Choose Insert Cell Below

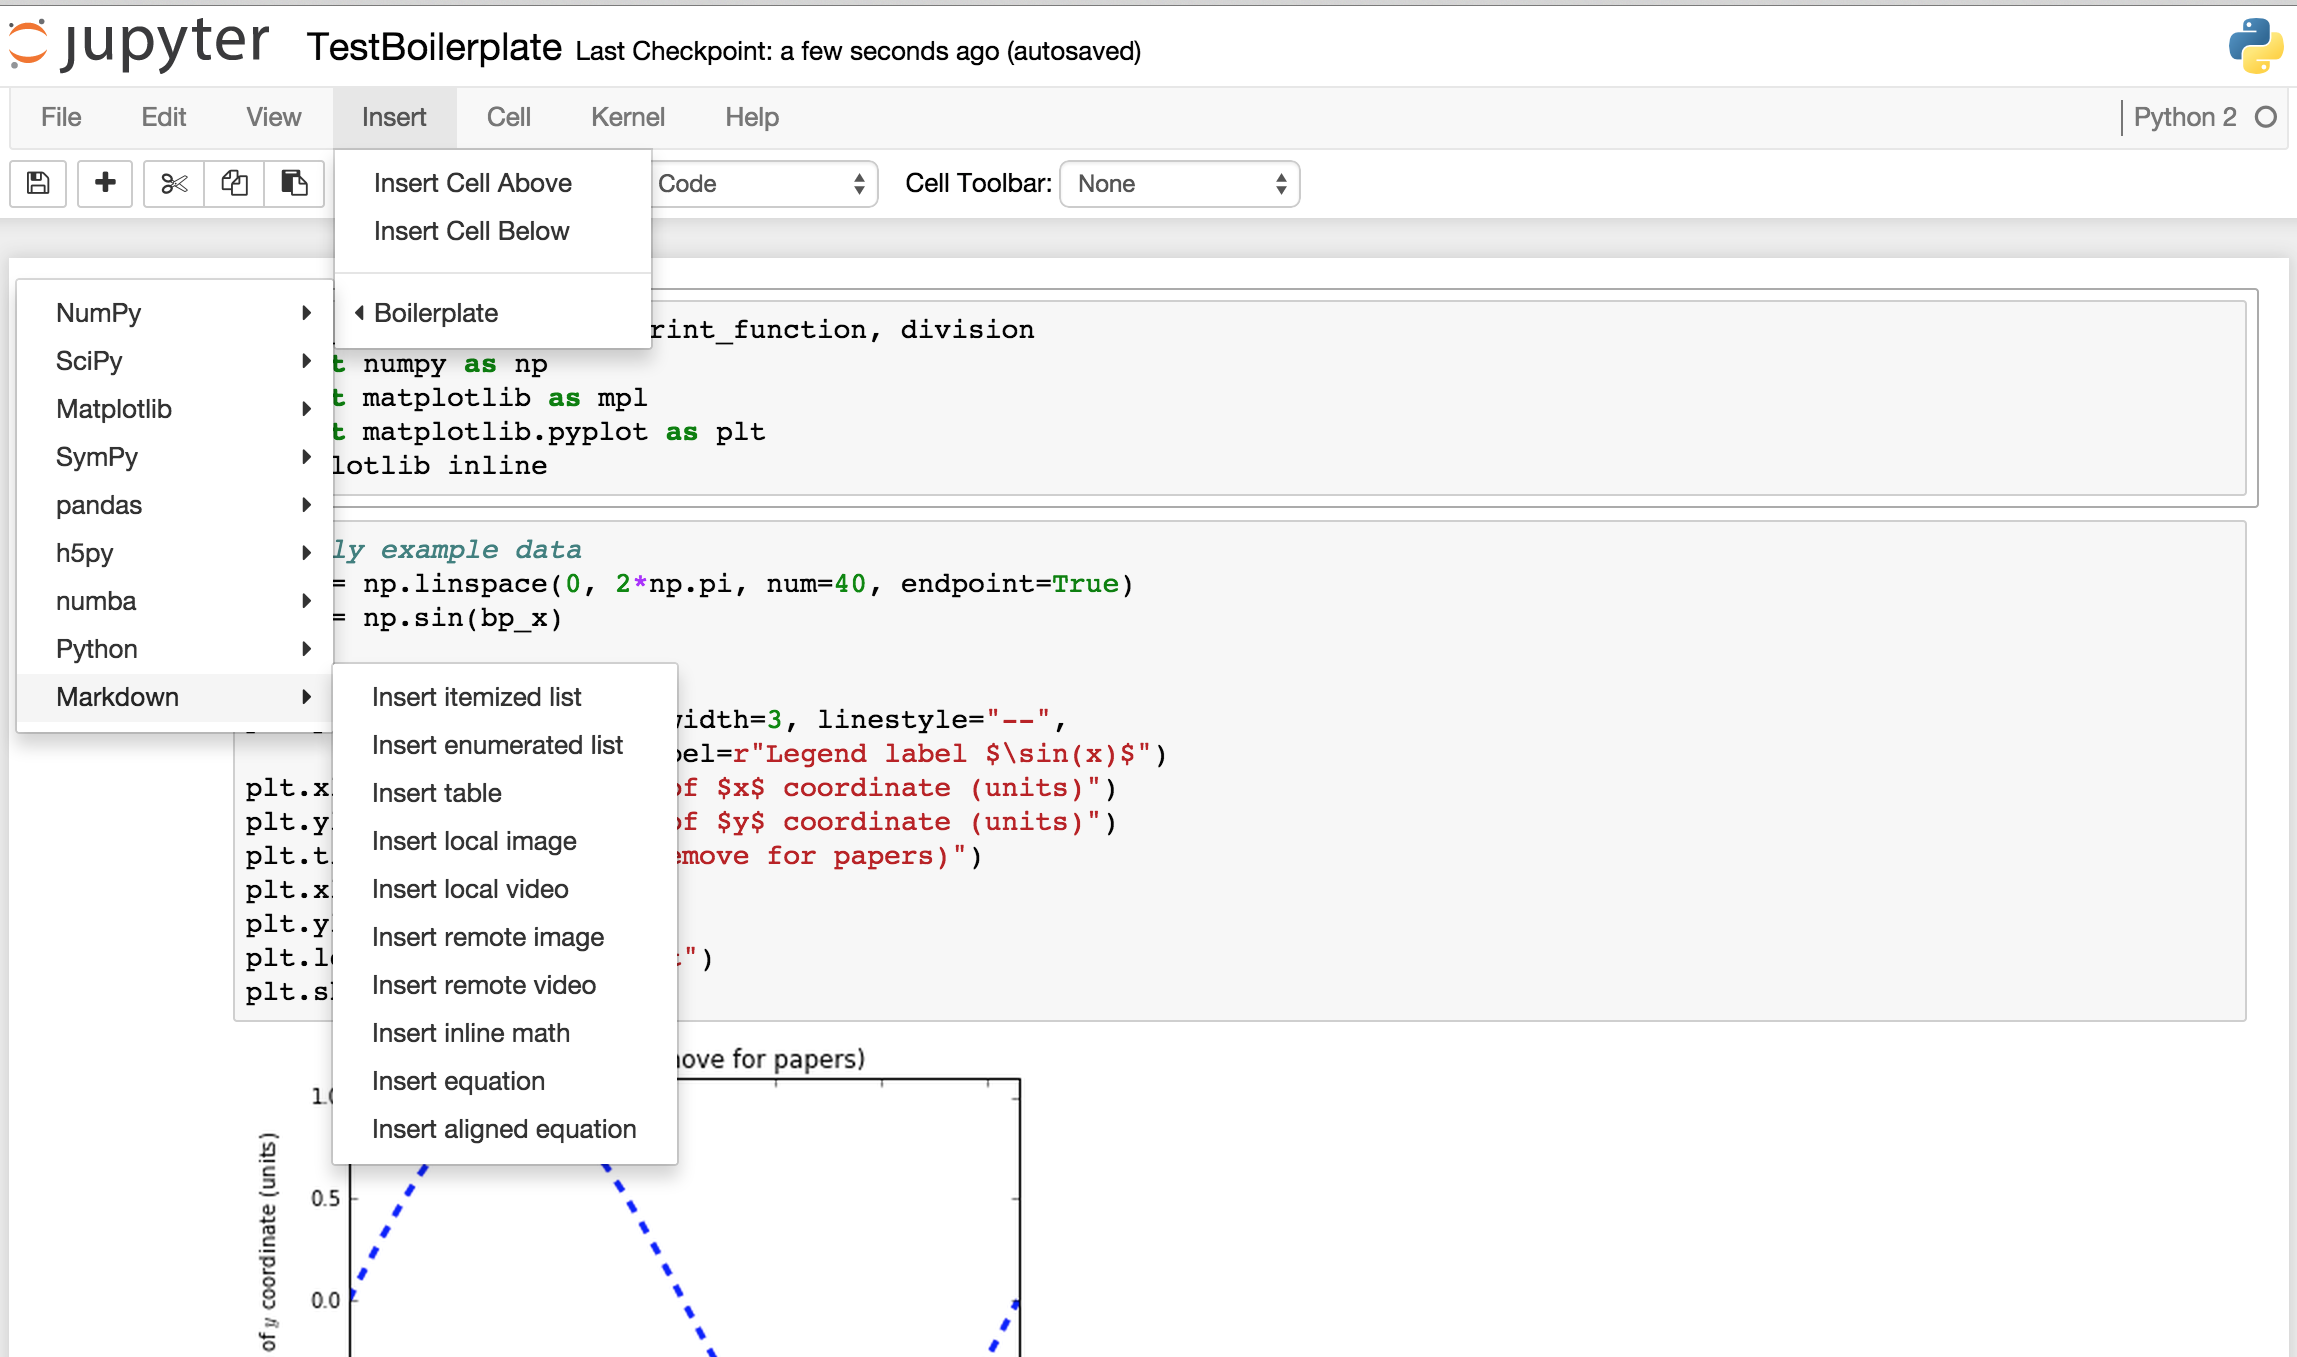click(493, 231)
